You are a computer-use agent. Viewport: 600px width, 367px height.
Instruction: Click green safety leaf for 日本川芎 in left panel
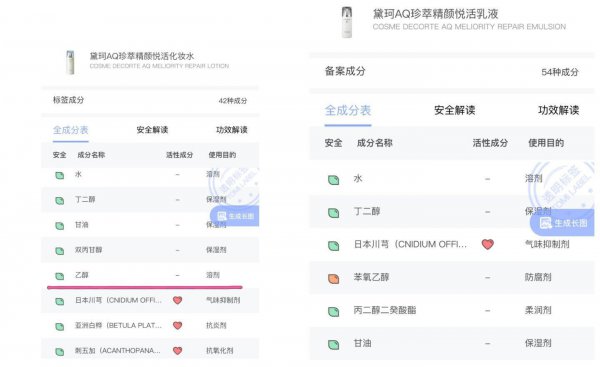point(59,301)
